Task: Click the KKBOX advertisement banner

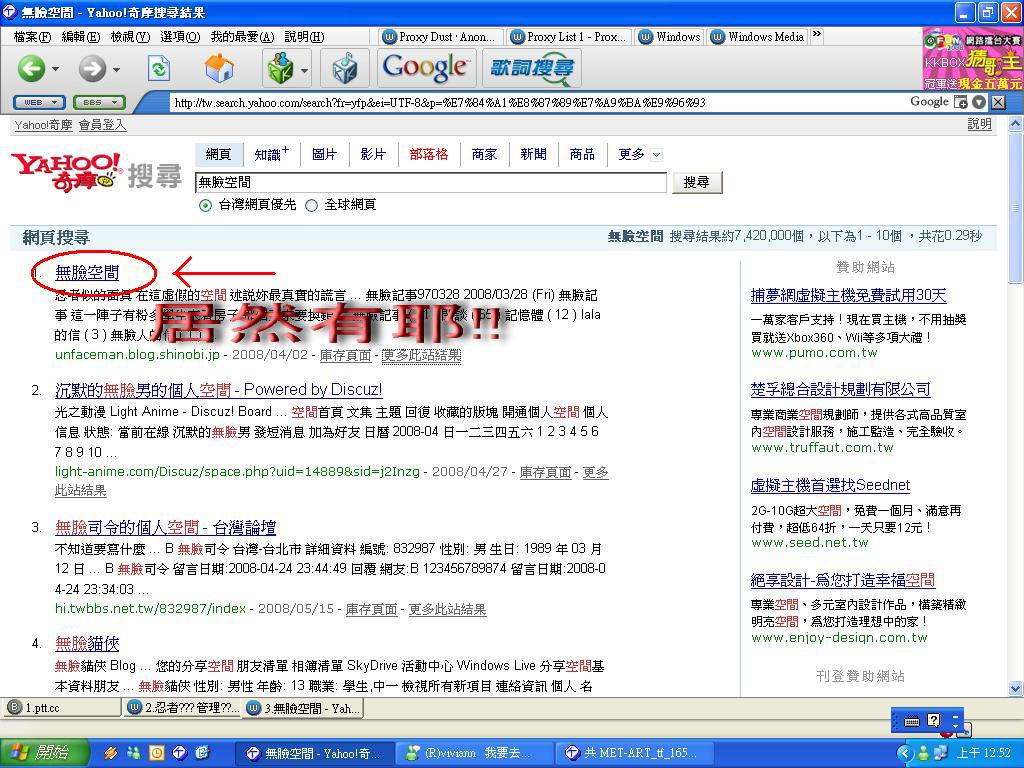Action: (973, 59)
